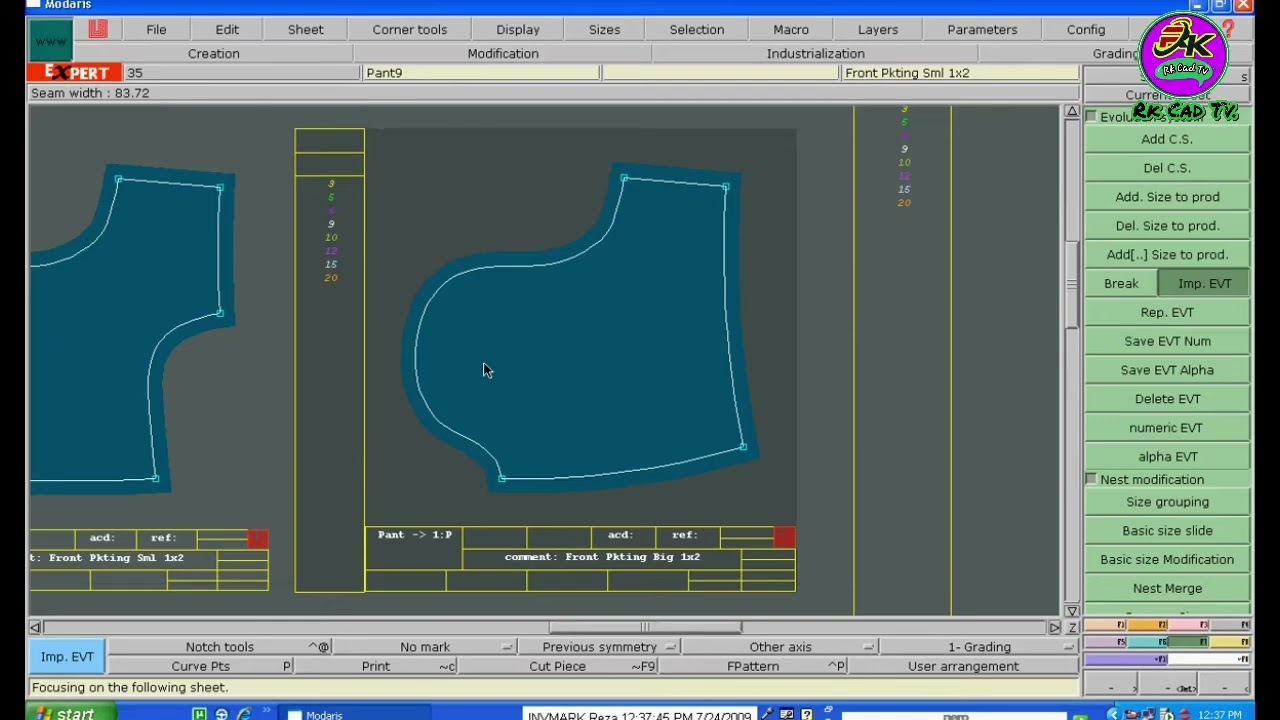The width and height of the screenshot is (1280, 720).
Task: Toggle the Evolution checkbox
Action: 1091,117
